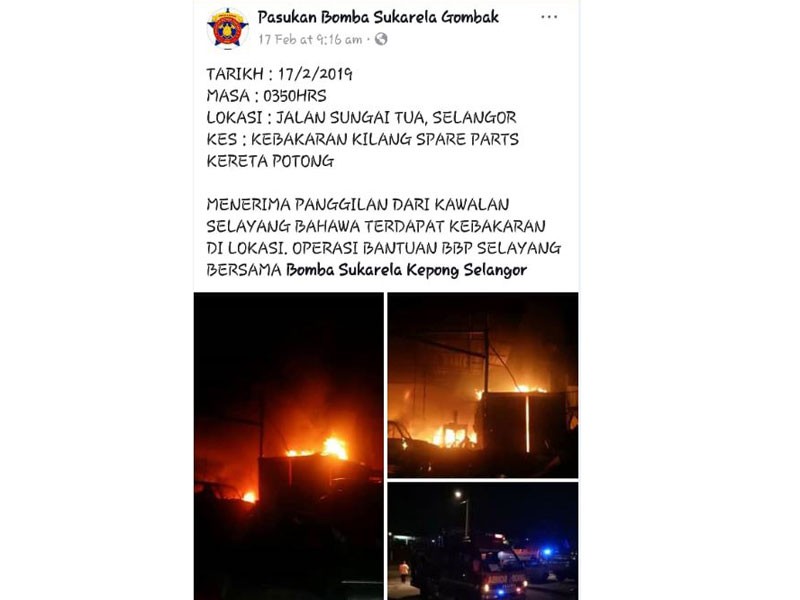
Task: Click the MASA : 0350HRS text line
Action: click(x=266, y=96)
